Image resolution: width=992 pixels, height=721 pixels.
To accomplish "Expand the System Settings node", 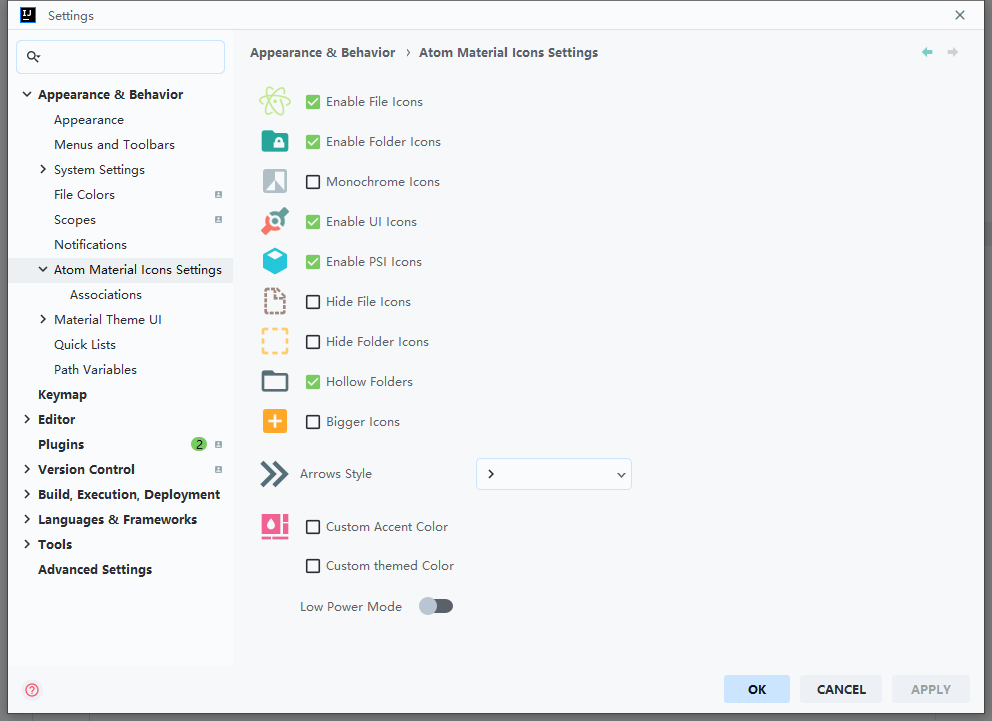I will click(x=42, y=169).
